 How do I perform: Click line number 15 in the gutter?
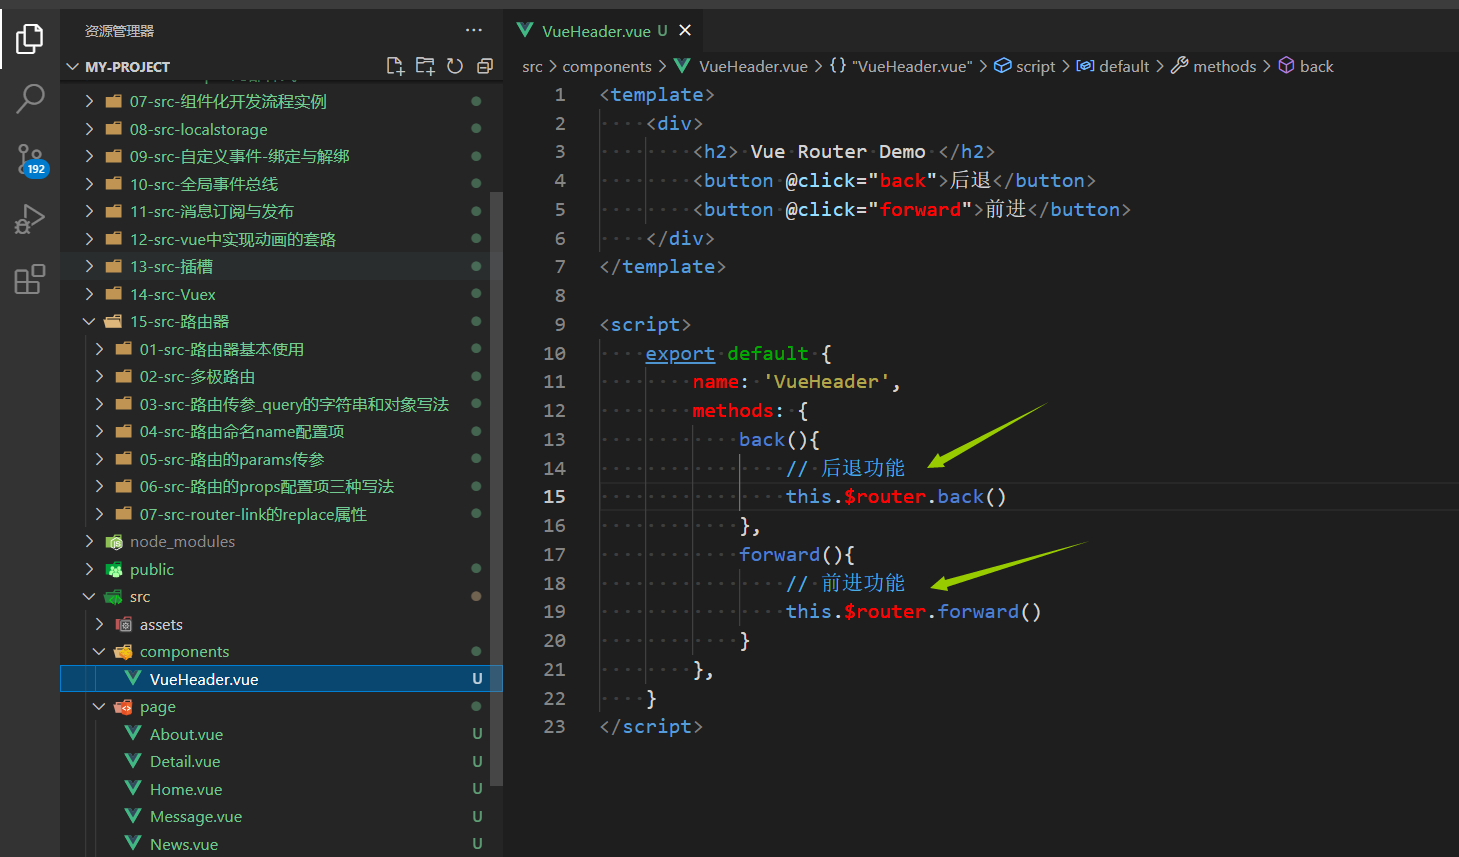554,496
